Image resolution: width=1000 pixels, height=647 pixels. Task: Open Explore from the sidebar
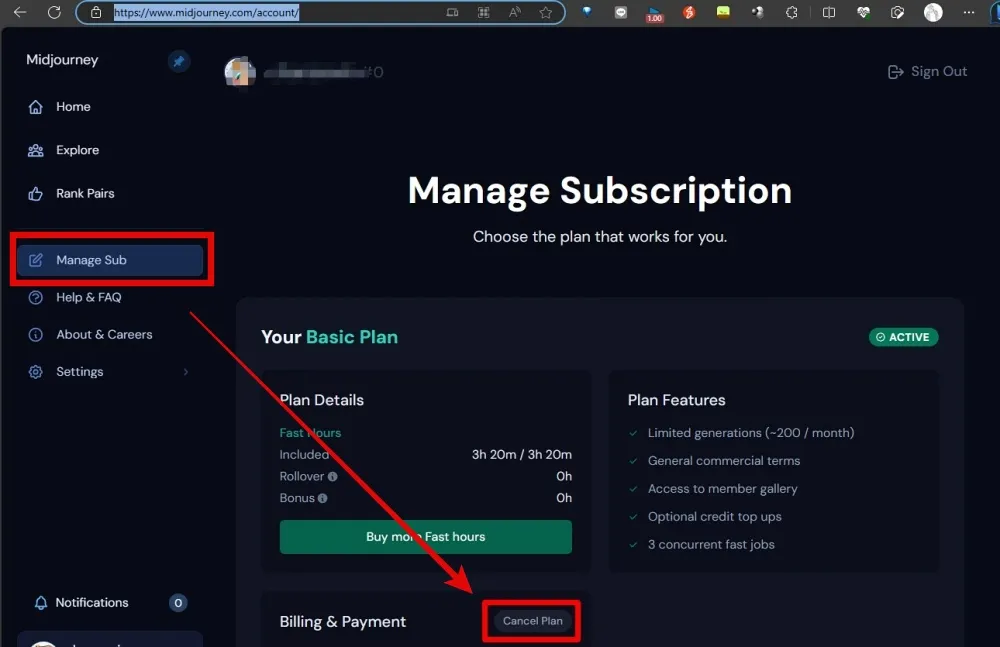(x=77, y=150)
